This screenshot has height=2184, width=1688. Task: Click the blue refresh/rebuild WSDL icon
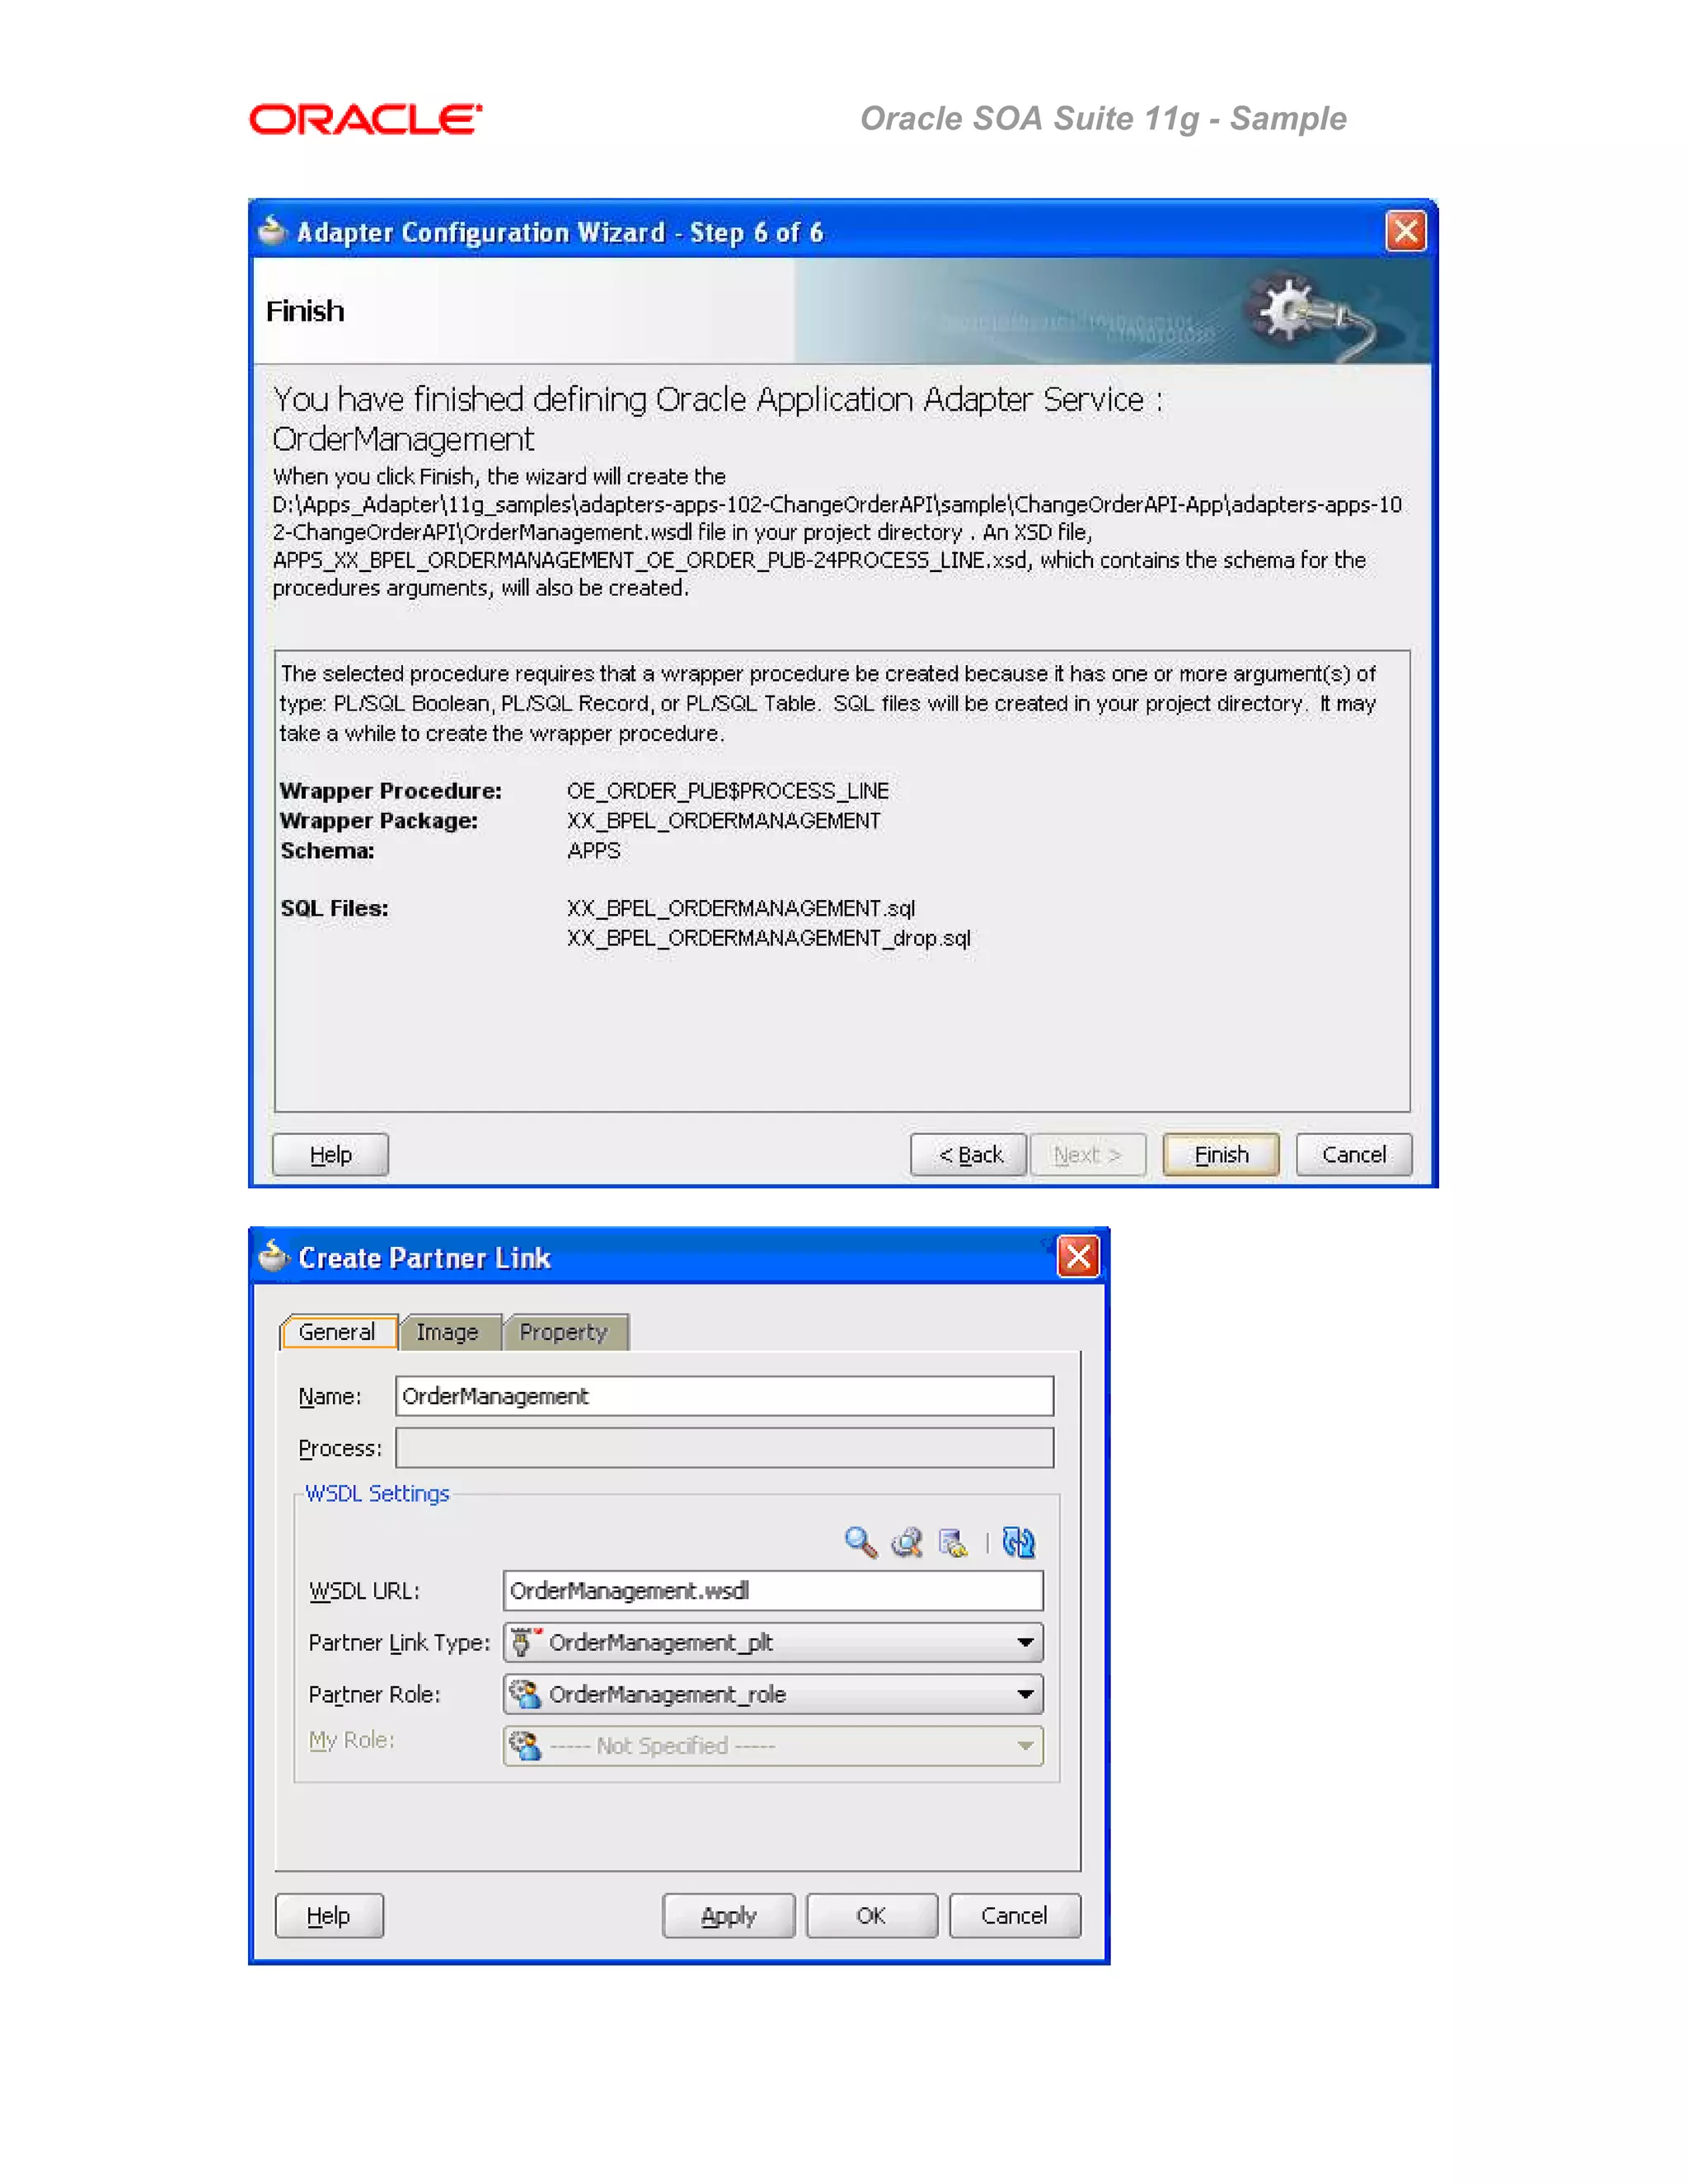(1018, 1542)
